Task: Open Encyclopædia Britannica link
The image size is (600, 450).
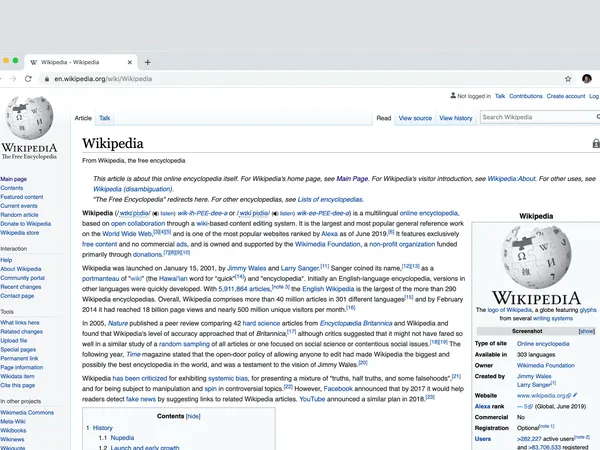Action: pos(356,323)
